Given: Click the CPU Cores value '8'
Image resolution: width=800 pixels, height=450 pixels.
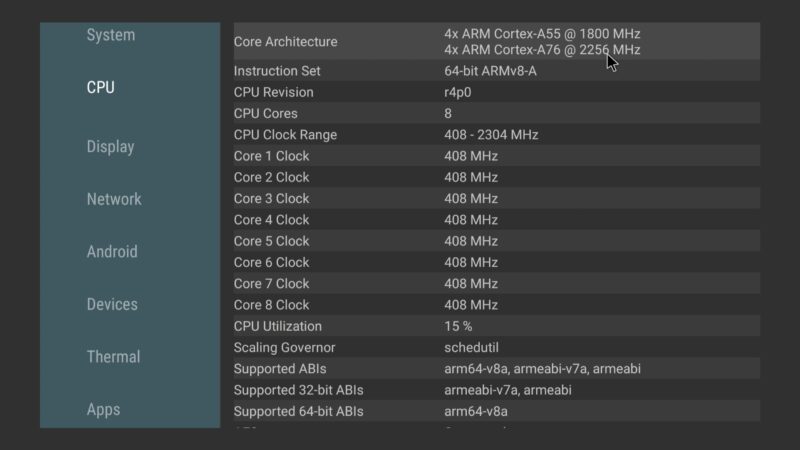Looking at the screenshot, I should pos(448,114).
